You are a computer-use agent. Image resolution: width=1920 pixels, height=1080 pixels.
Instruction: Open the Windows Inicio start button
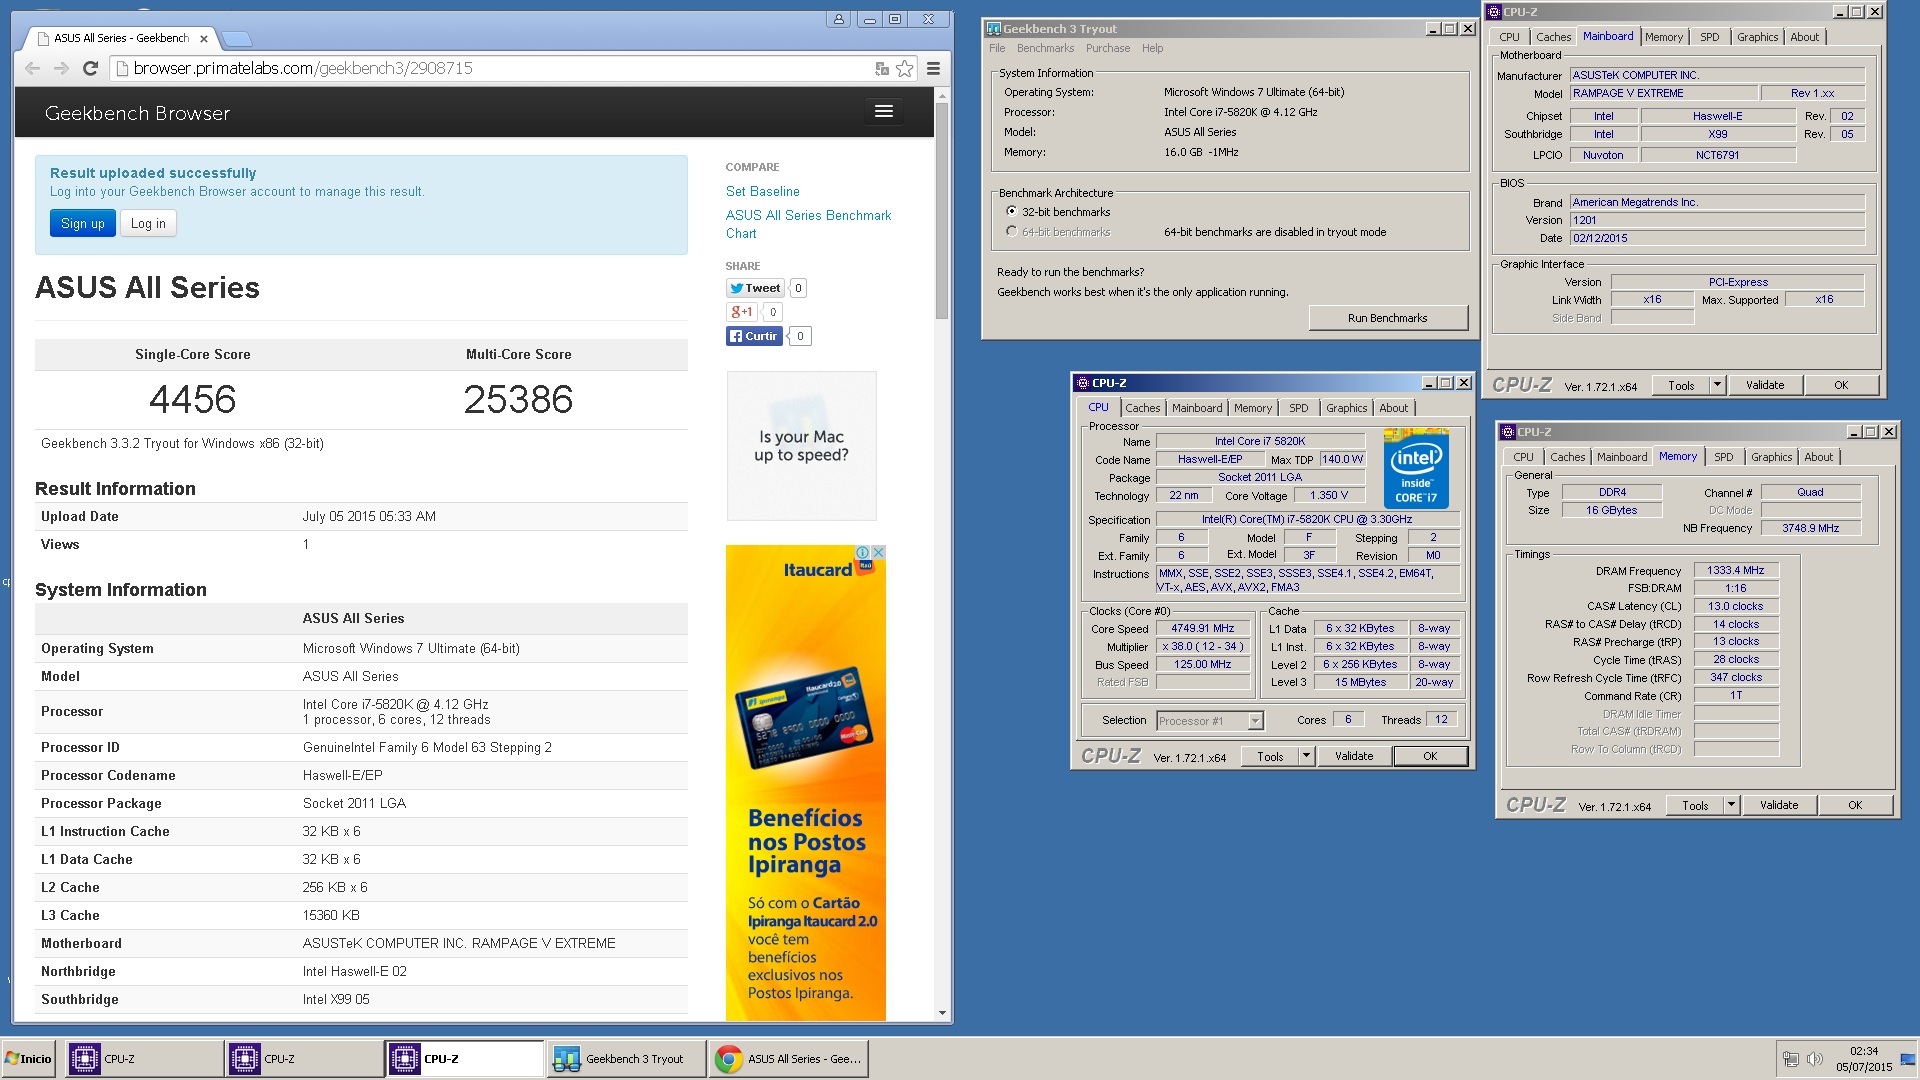pyautogui.click(x=29, y=1059)
